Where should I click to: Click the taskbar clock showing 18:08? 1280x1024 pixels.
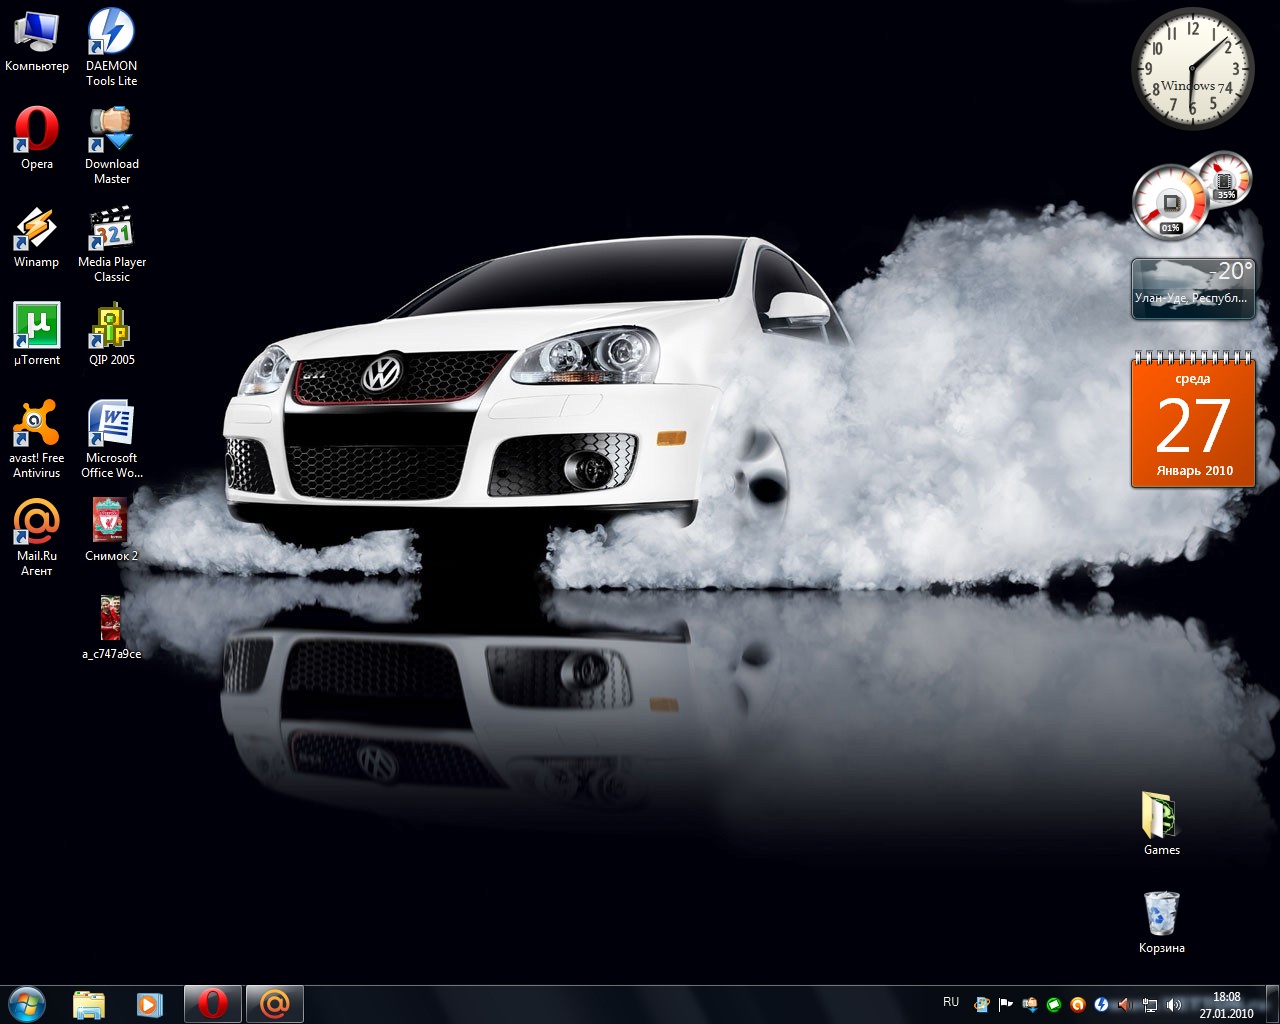(x=1226, y=1004)
